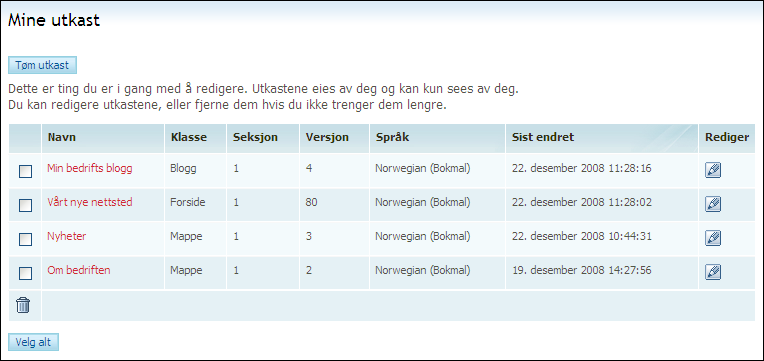
Task: Toggle checkbox beside Om bedriften
Action: point(25,273)
